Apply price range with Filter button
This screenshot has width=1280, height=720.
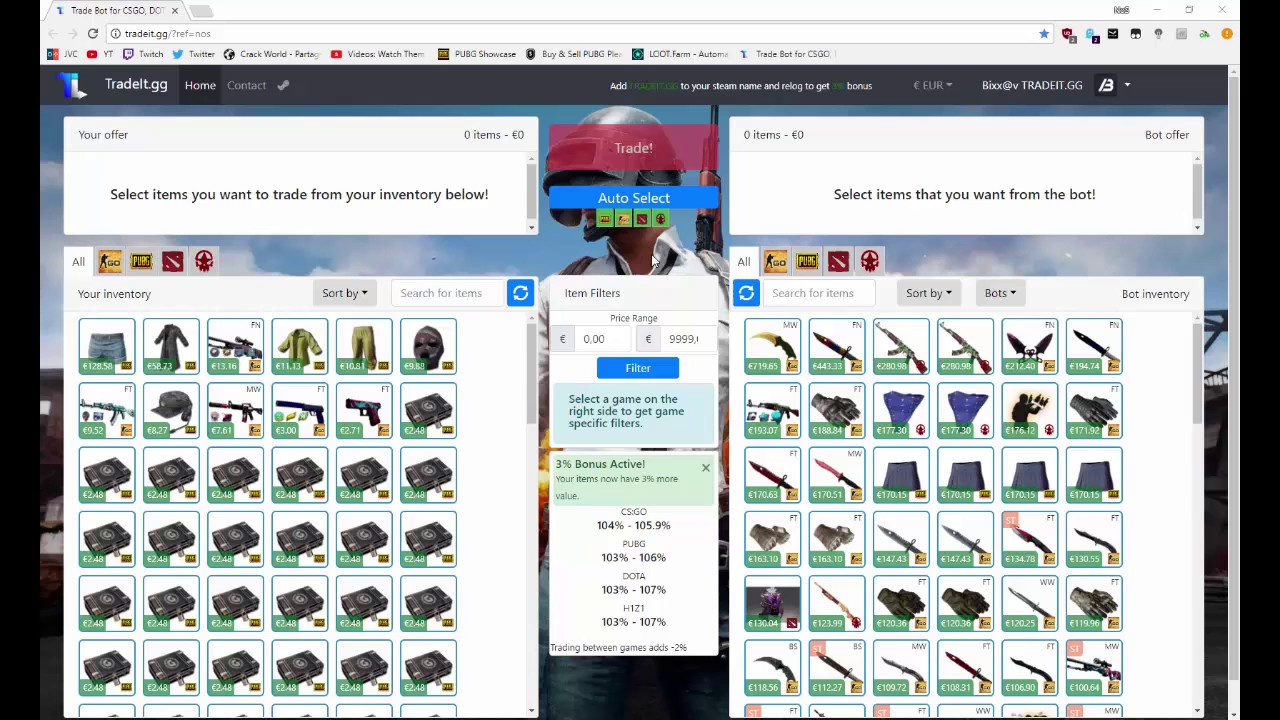[x=637, y=368]
